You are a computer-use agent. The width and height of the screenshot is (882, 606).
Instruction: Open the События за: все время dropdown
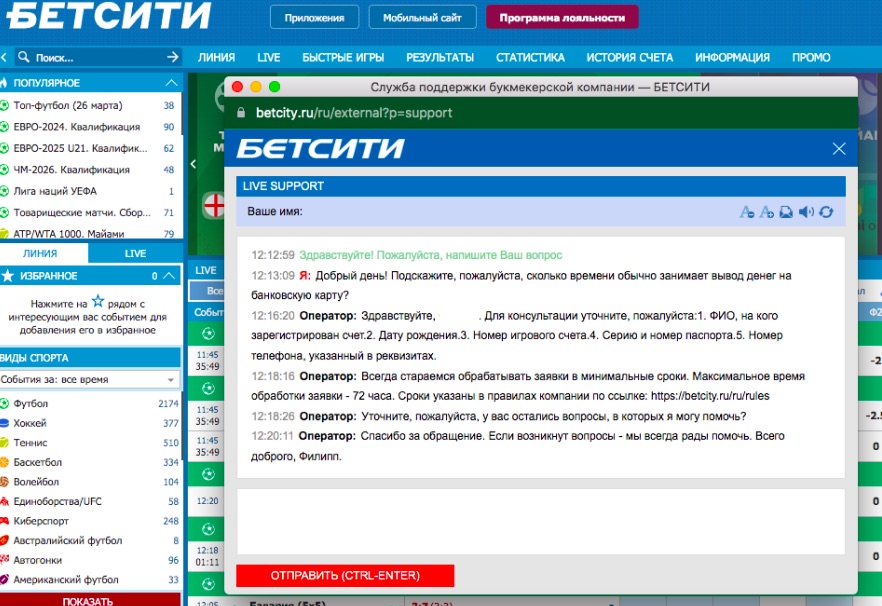tap(89, 379)
